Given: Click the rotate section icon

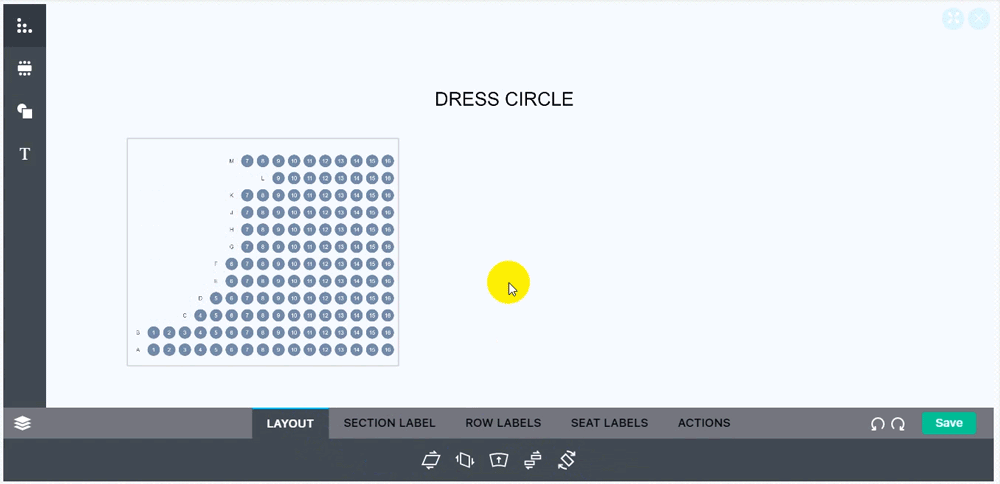Looking at the screenshot, I should 566,460.
